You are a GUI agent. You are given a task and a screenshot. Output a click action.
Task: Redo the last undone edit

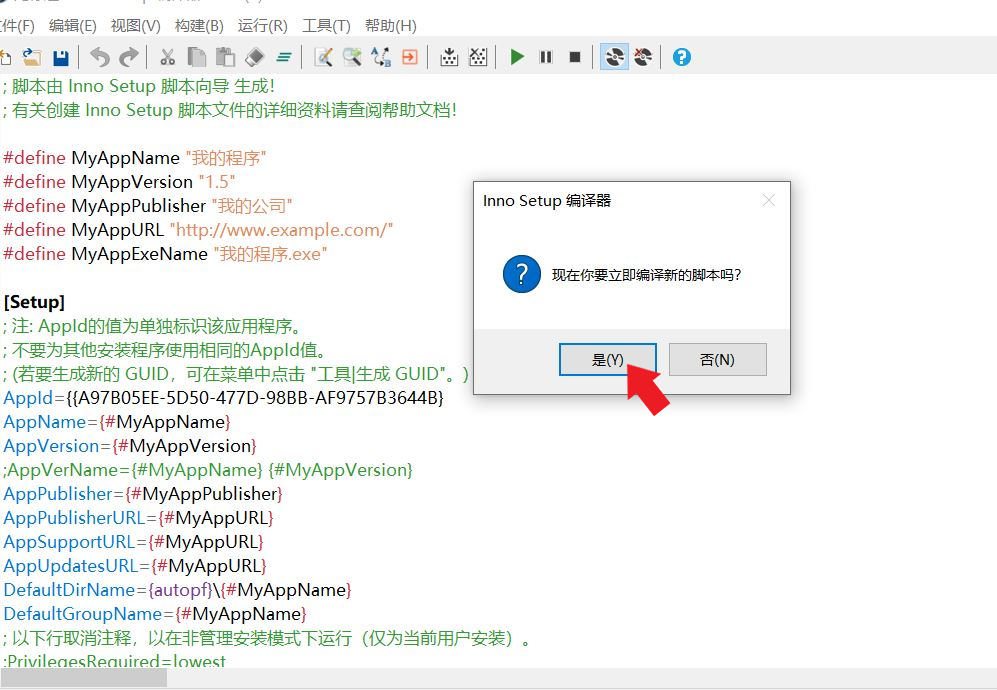pos(129,57)
